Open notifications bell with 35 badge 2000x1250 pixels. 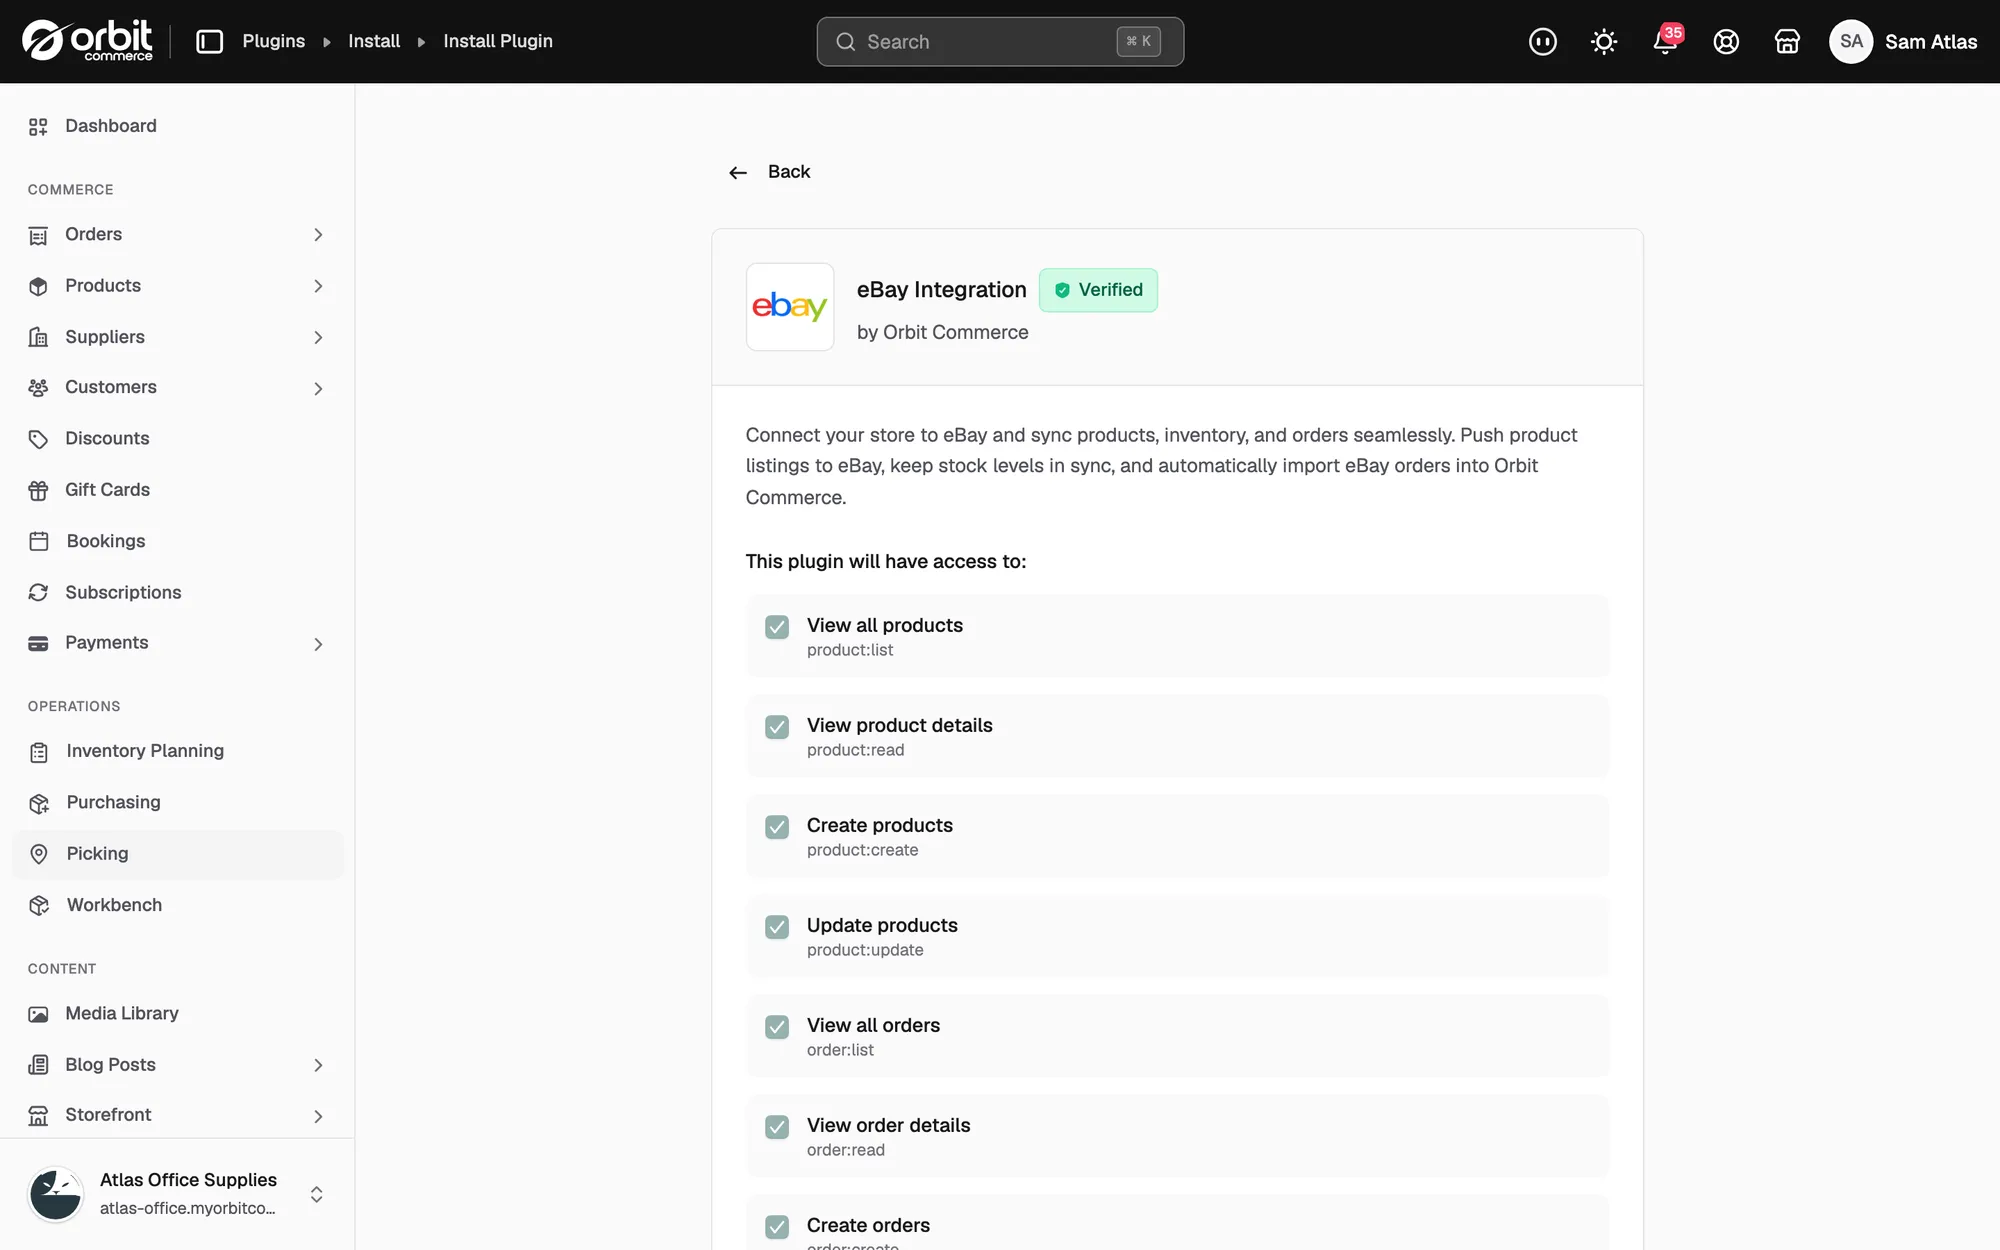[1666, 41]
